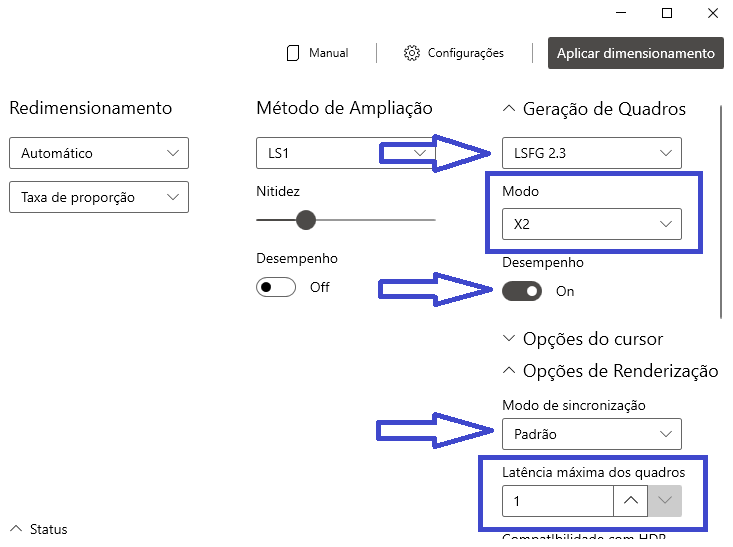Open the Manual page icon
The image size is (733, 547).
(x=293, y=53)
